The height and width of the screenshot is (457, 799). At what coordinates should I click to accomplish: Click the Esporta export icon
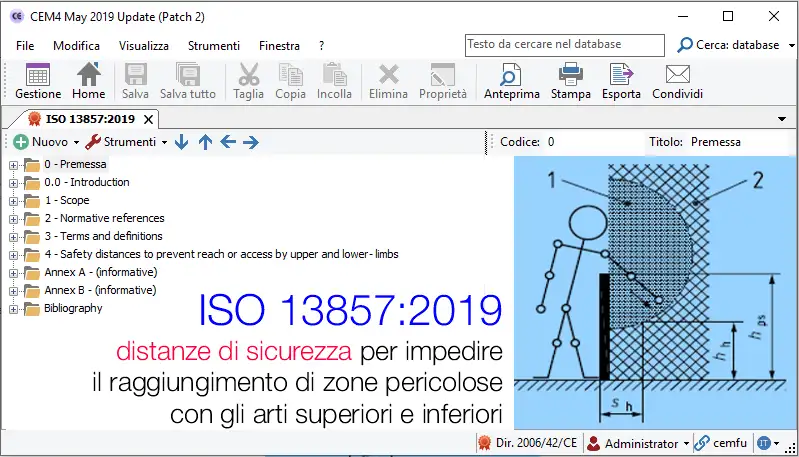pos(621,74)
